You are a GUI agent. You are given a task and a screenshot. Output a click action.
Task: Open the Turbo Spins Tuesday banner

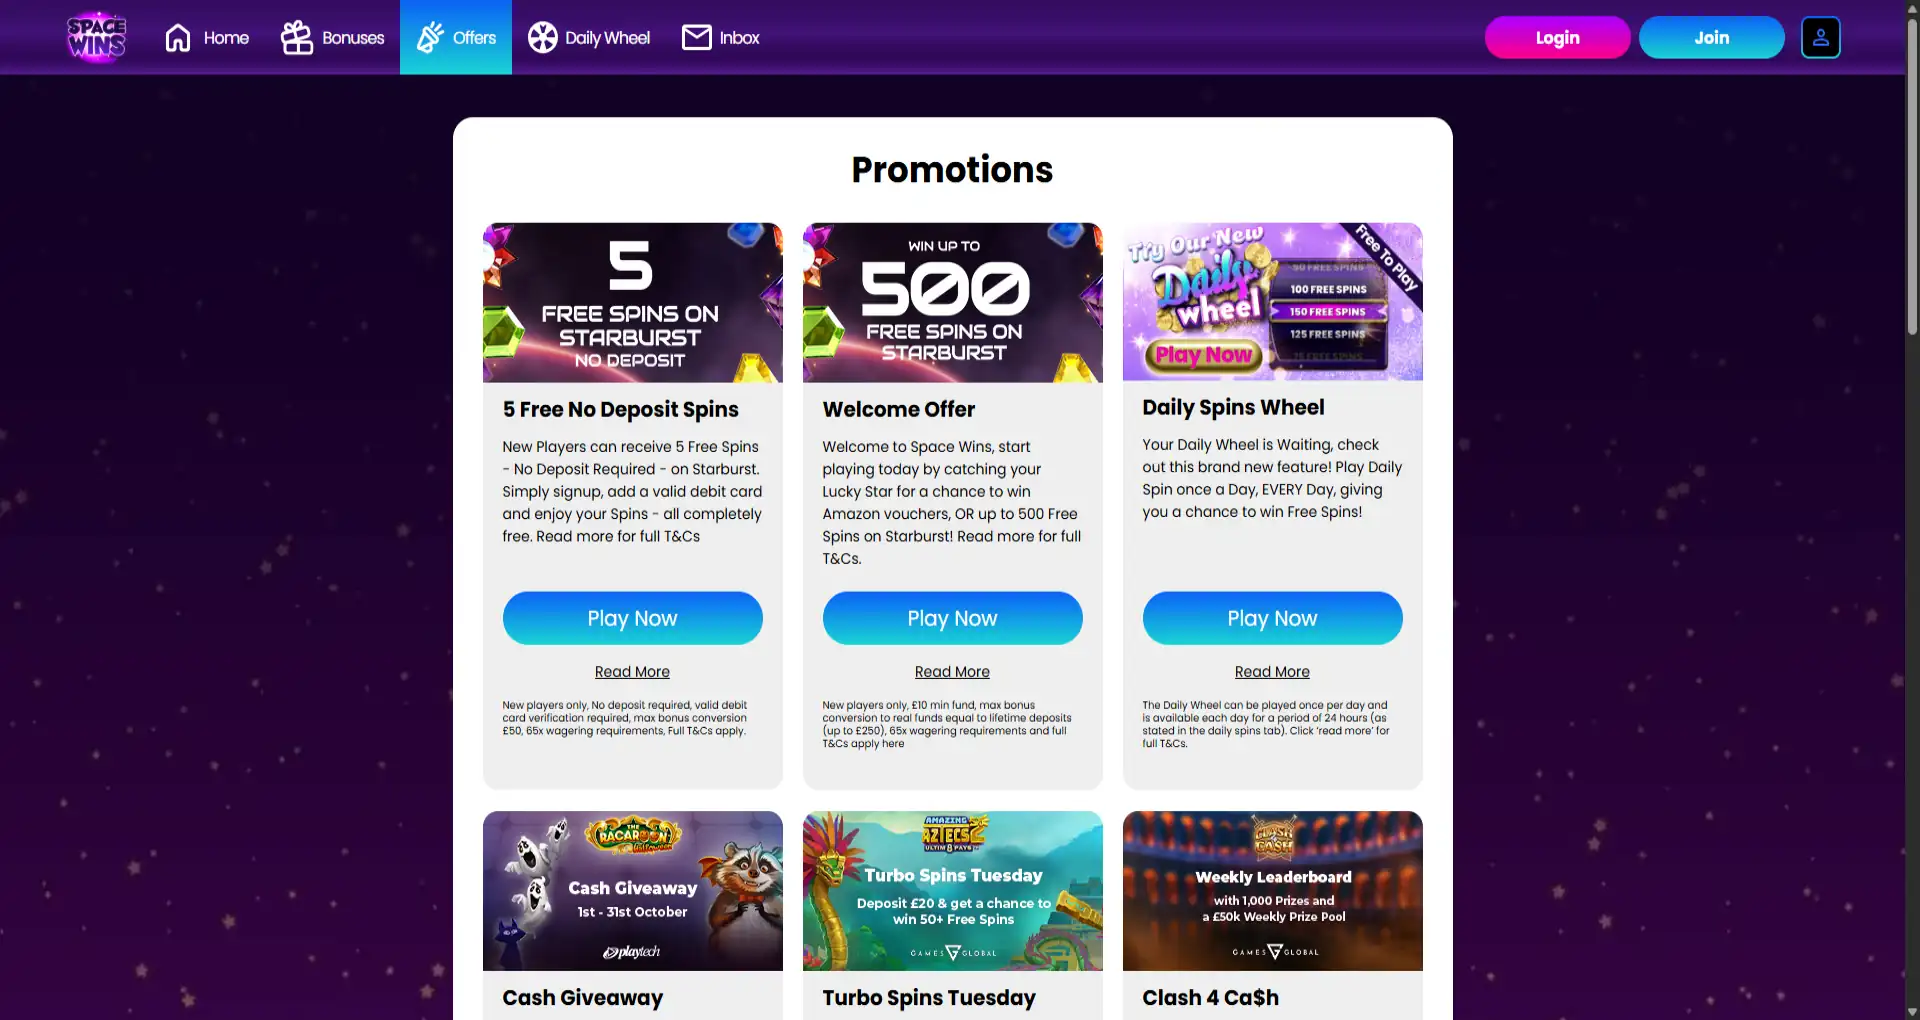(x=952, y=890)
